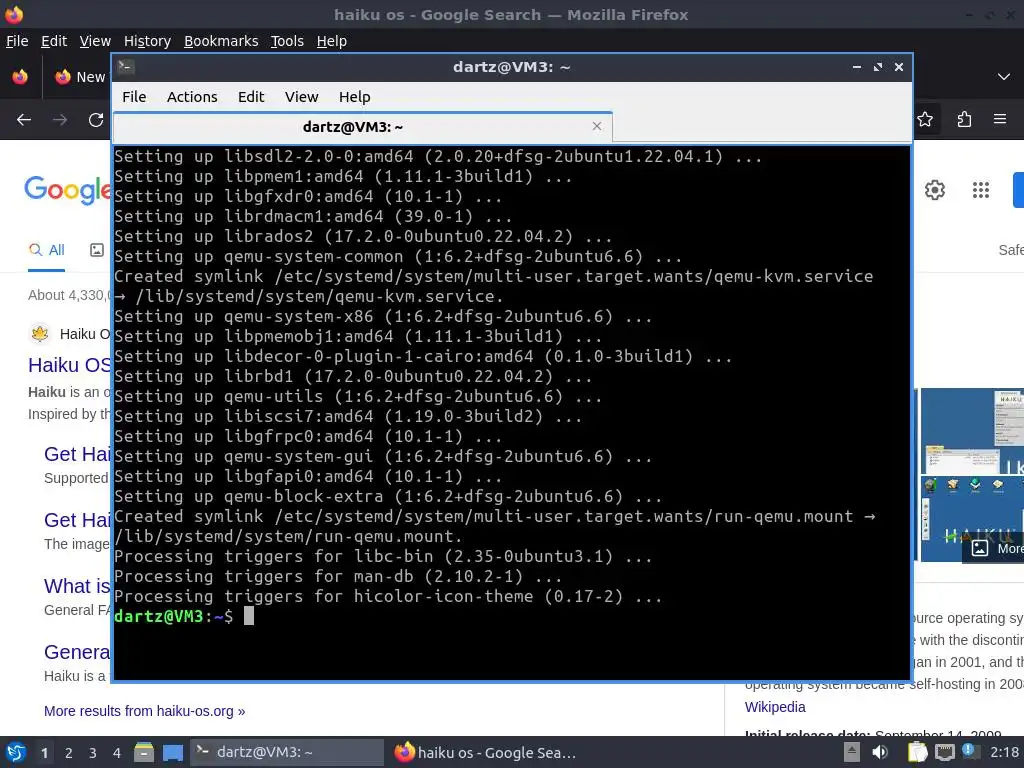1024x768 pixels.
Task: Open the terminal Actions menu
Action: (192, 97)
